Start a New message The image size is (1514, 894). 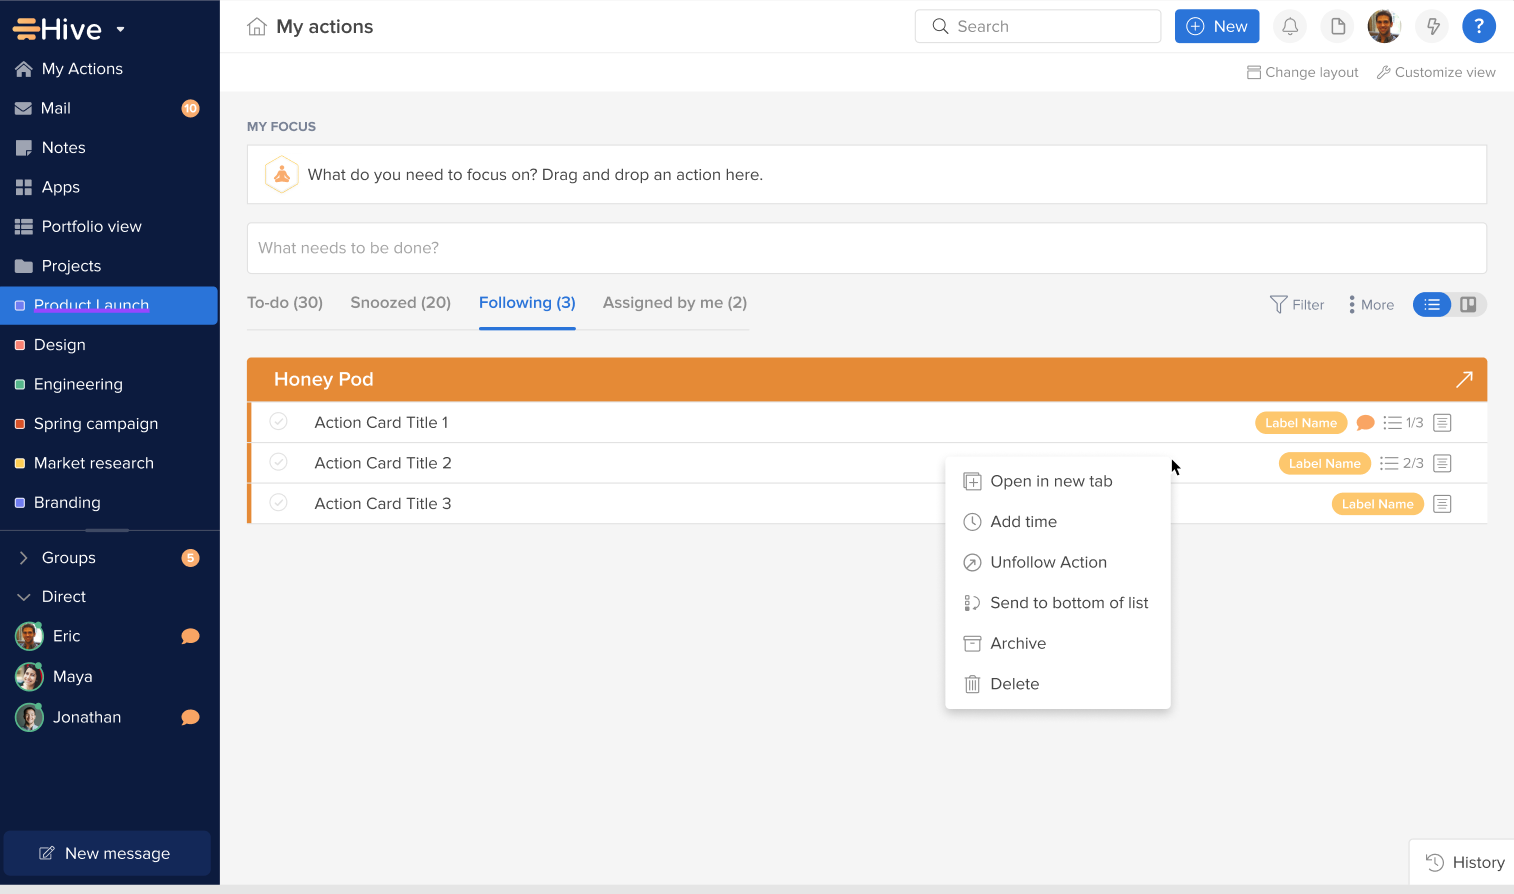click(x=107, y=853)
